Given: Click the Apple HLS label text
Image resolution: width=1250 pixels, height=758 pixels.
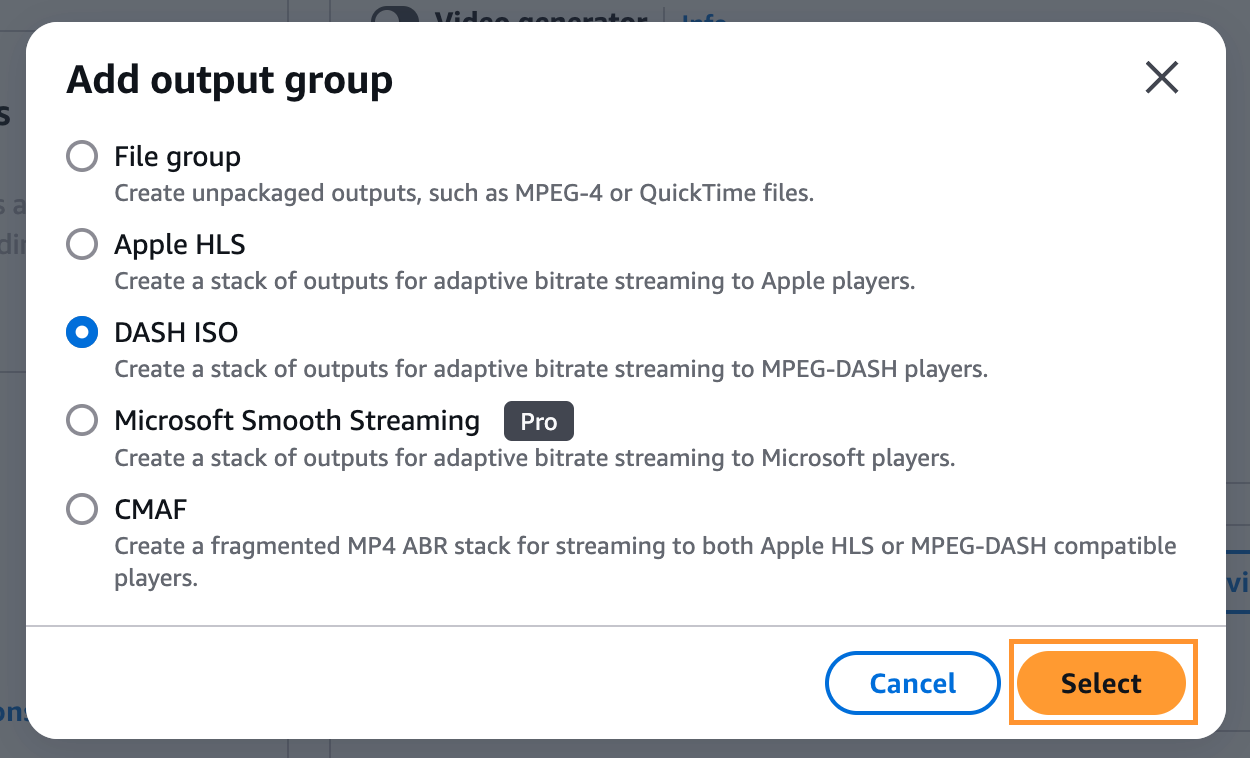Looking at the screenshot, I should click(x=177, y=244).
